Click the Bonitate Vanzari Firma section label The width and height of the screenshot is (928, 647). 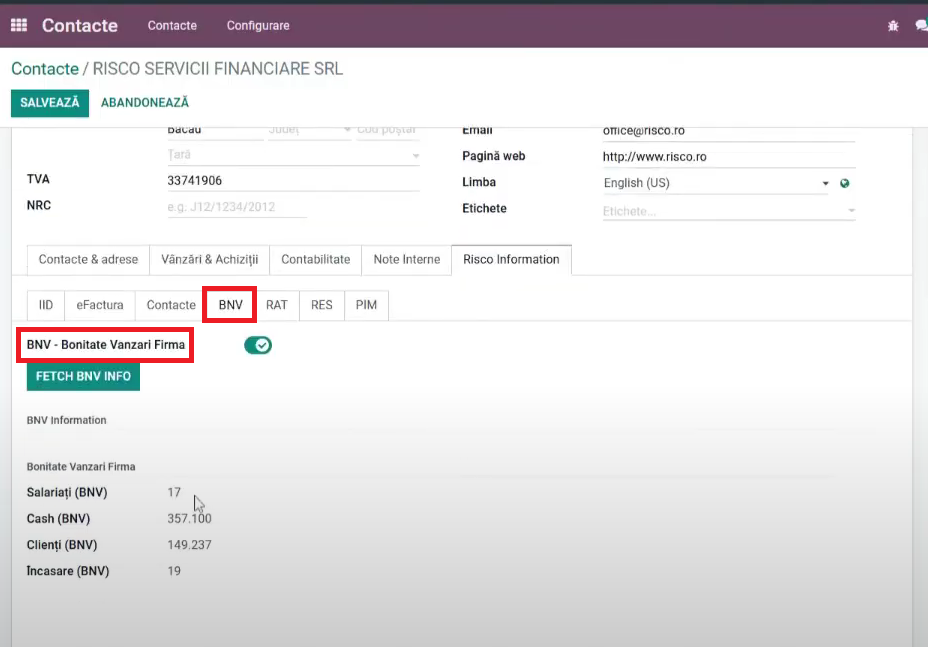tap(81, 466)
